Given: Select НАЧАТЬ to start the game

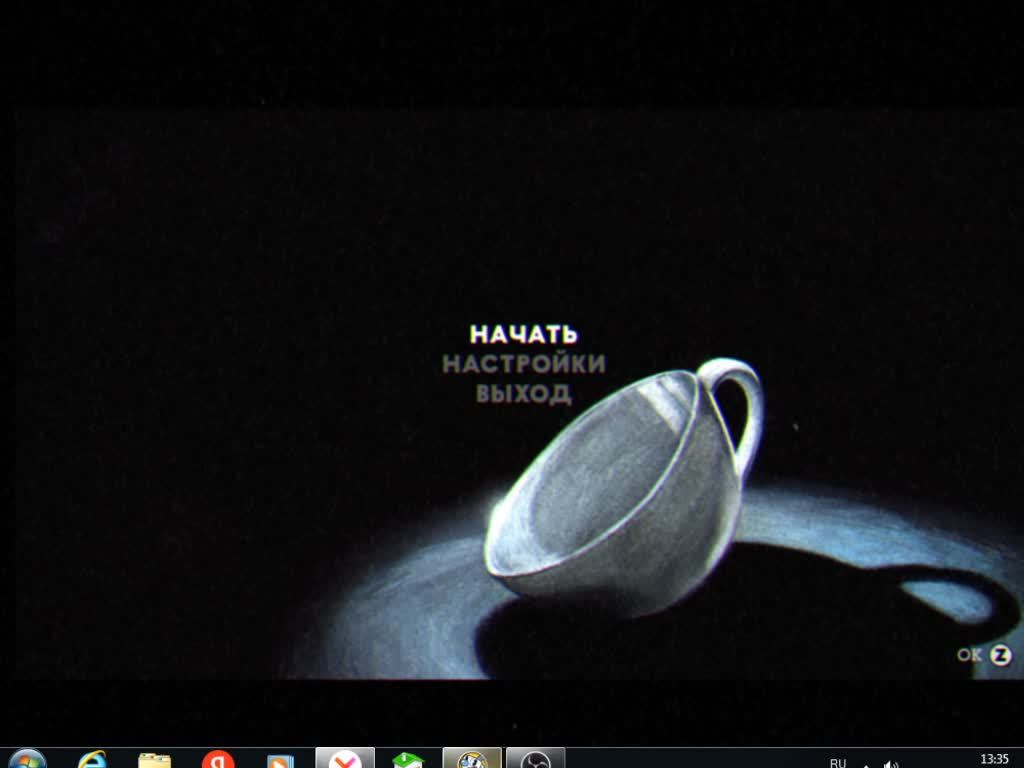Looking at the screenshot, I should 524,334.
